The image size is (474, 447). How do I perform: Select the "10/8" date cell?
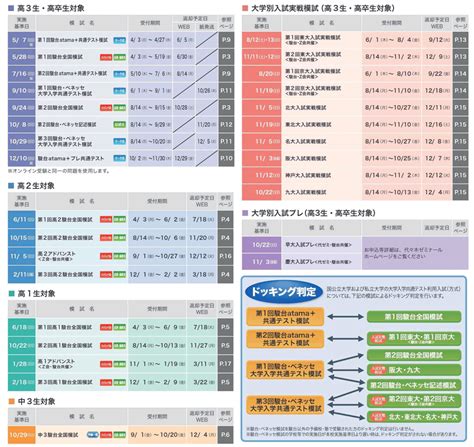21,124
